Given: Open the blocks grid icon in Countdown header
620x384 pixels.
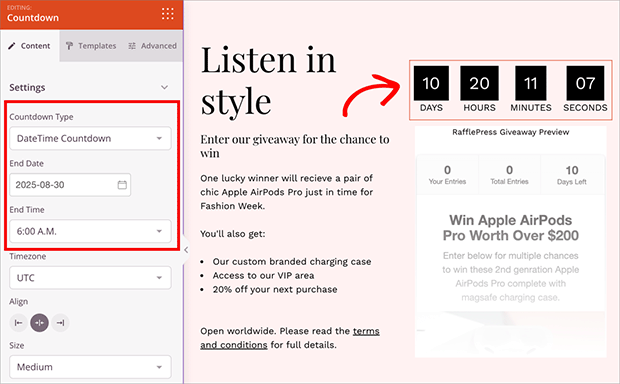Looking at the screenshot, I should (168, 13).
